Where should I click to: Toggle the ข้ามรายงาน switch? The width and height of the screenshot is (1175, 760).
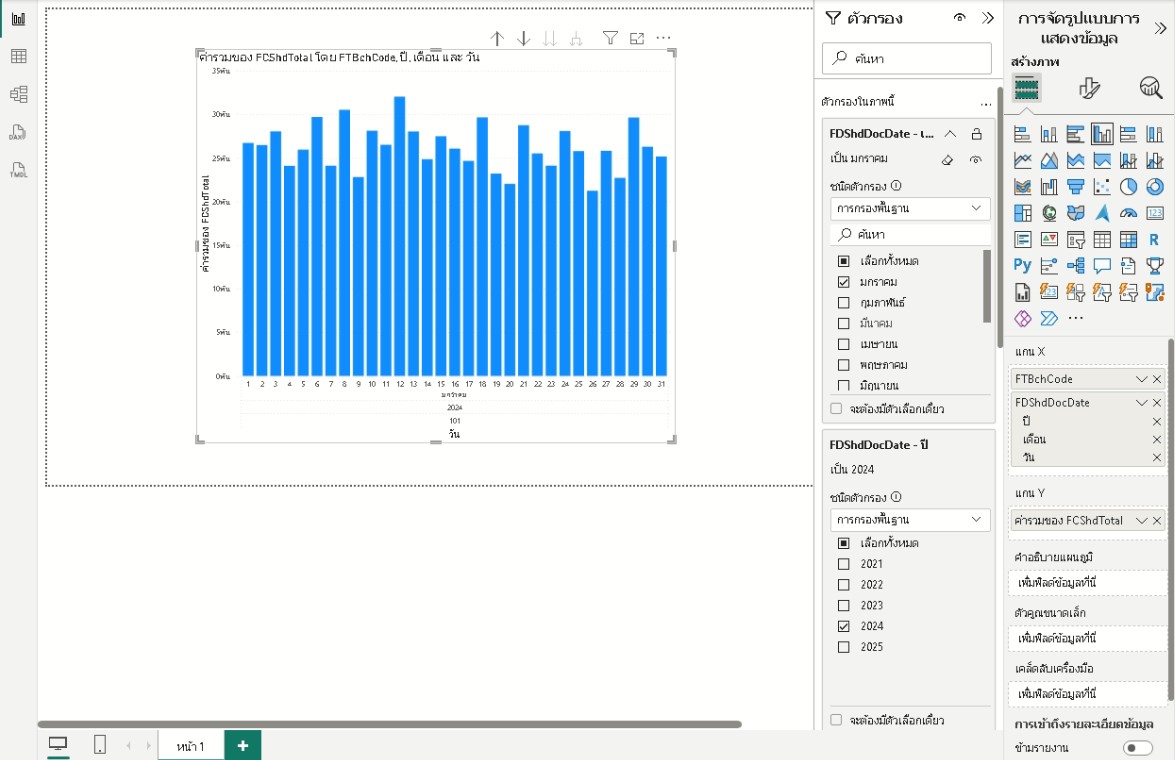[x=1137, y=748]
